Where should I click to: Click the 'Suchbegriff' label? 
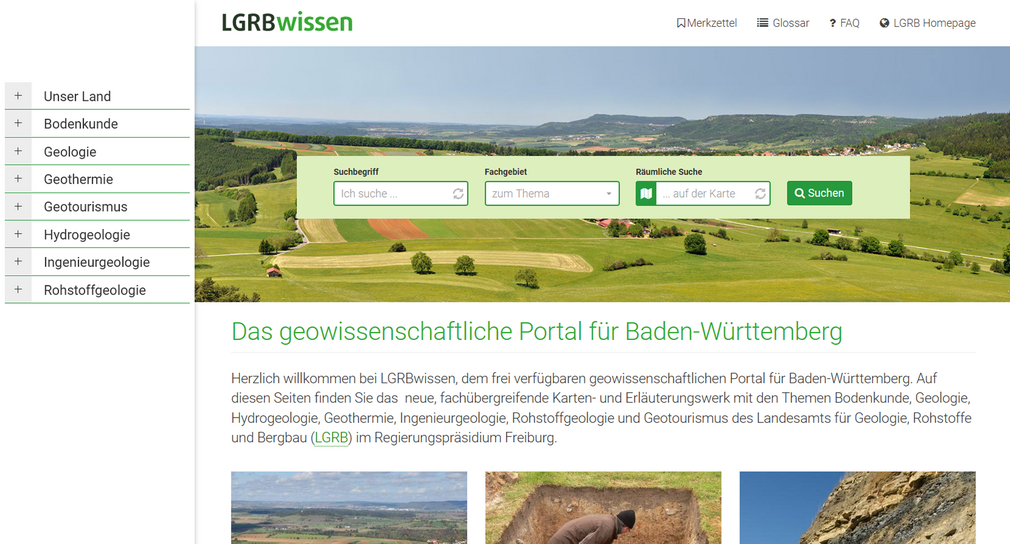click(x=356, y=172)
